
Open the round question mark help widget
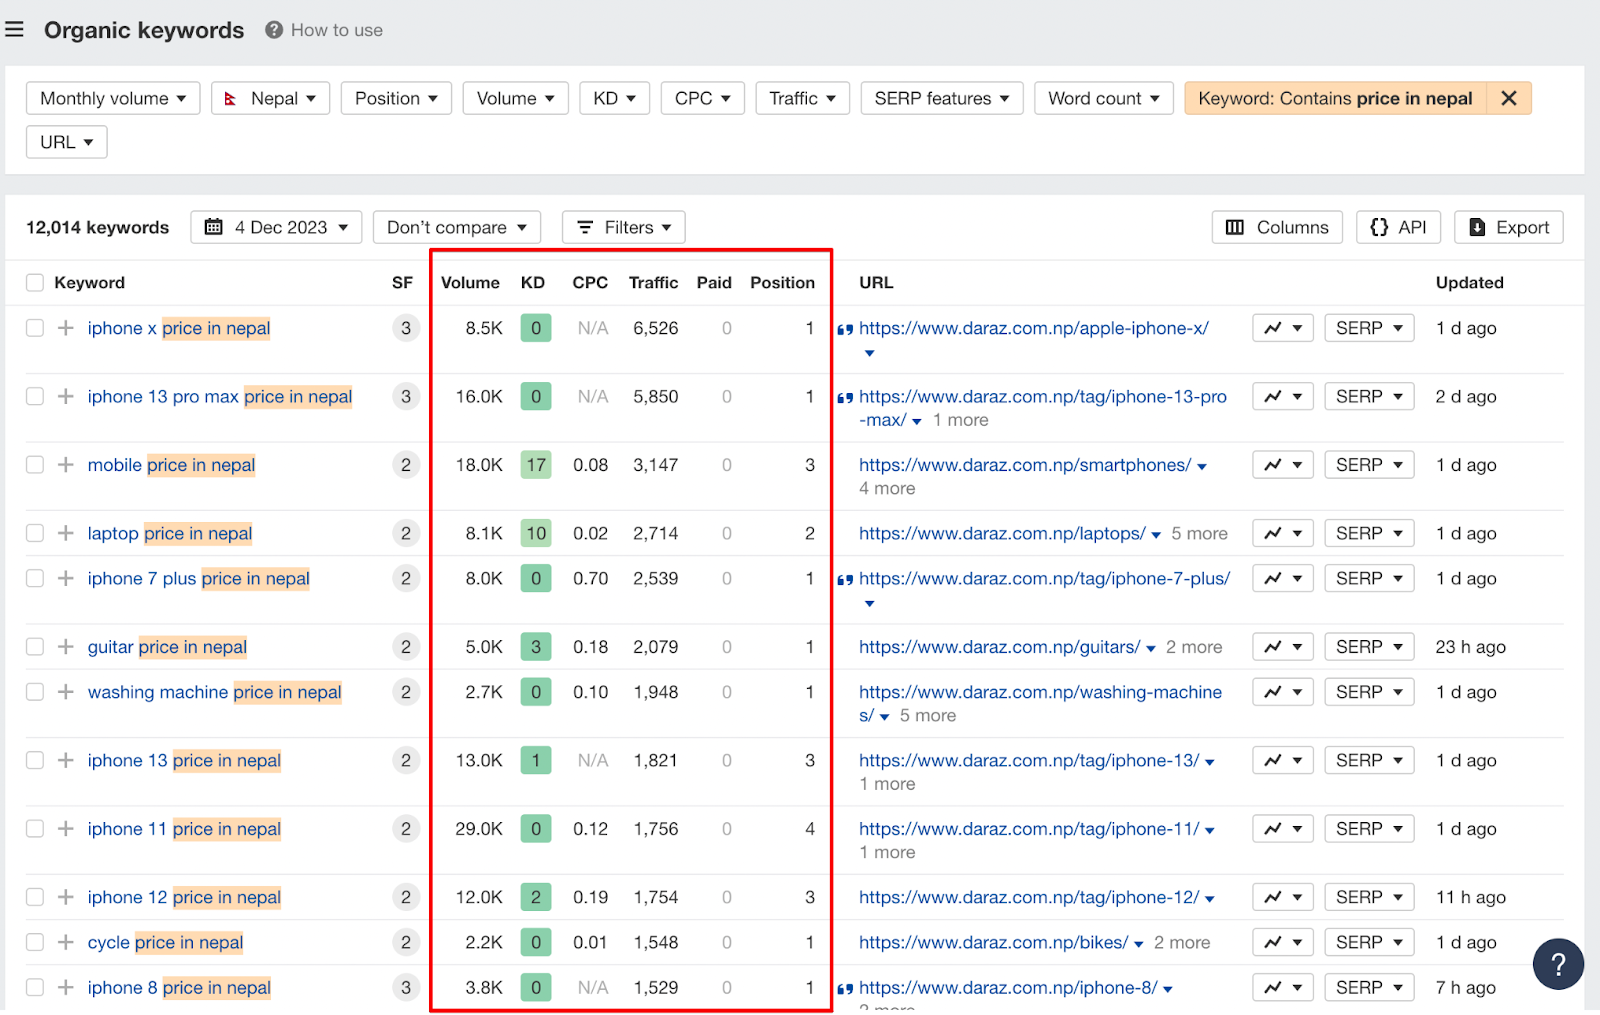coord(1558,964)
